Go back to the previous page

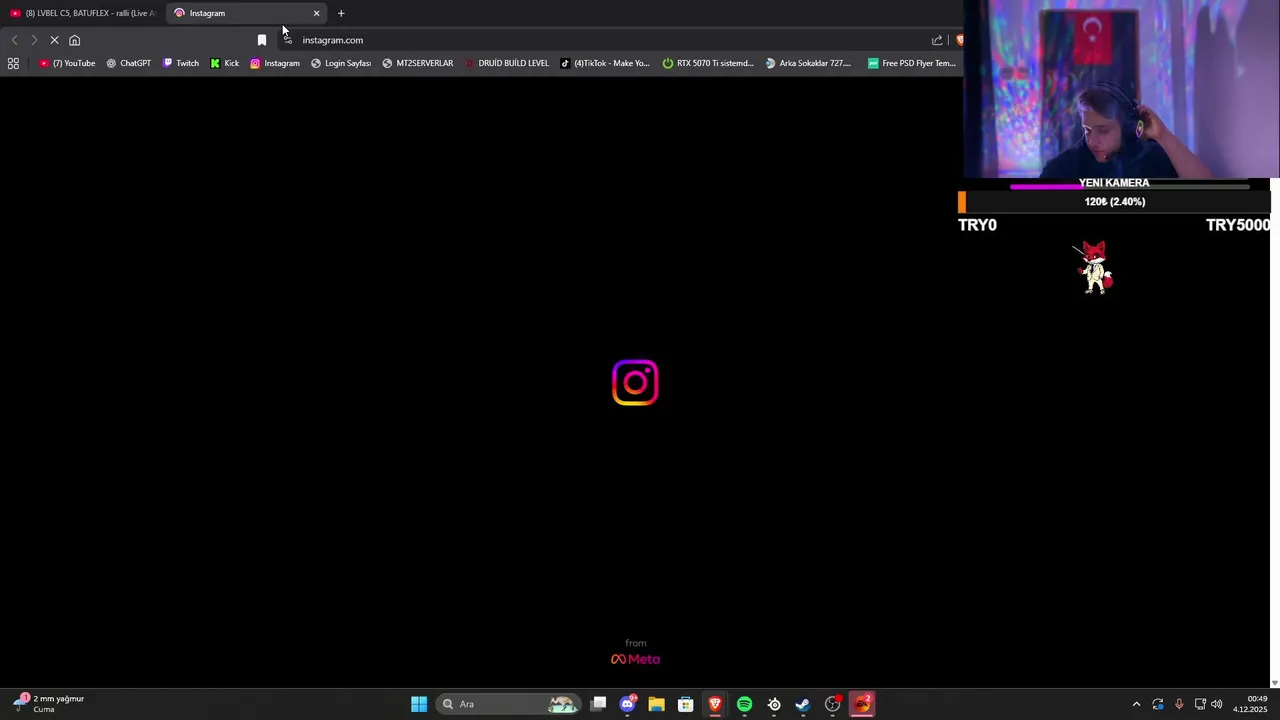[x=14, y=40]
